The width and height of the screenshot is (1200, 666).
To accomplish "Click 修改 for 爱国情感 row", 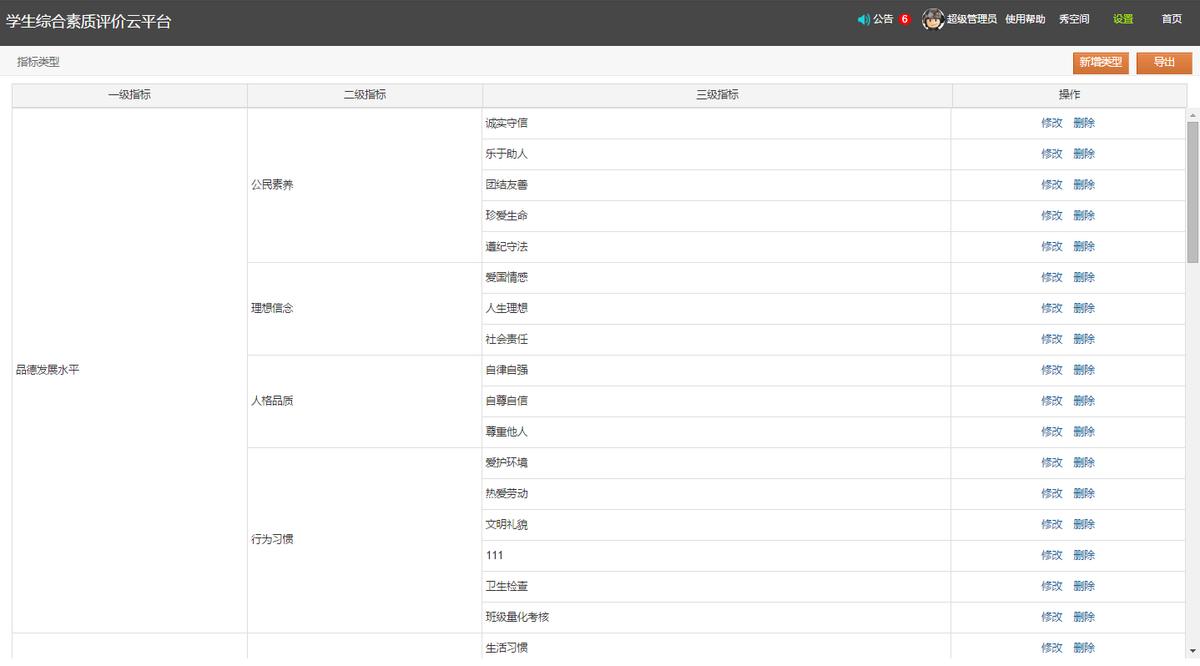I will point(1051,277).
